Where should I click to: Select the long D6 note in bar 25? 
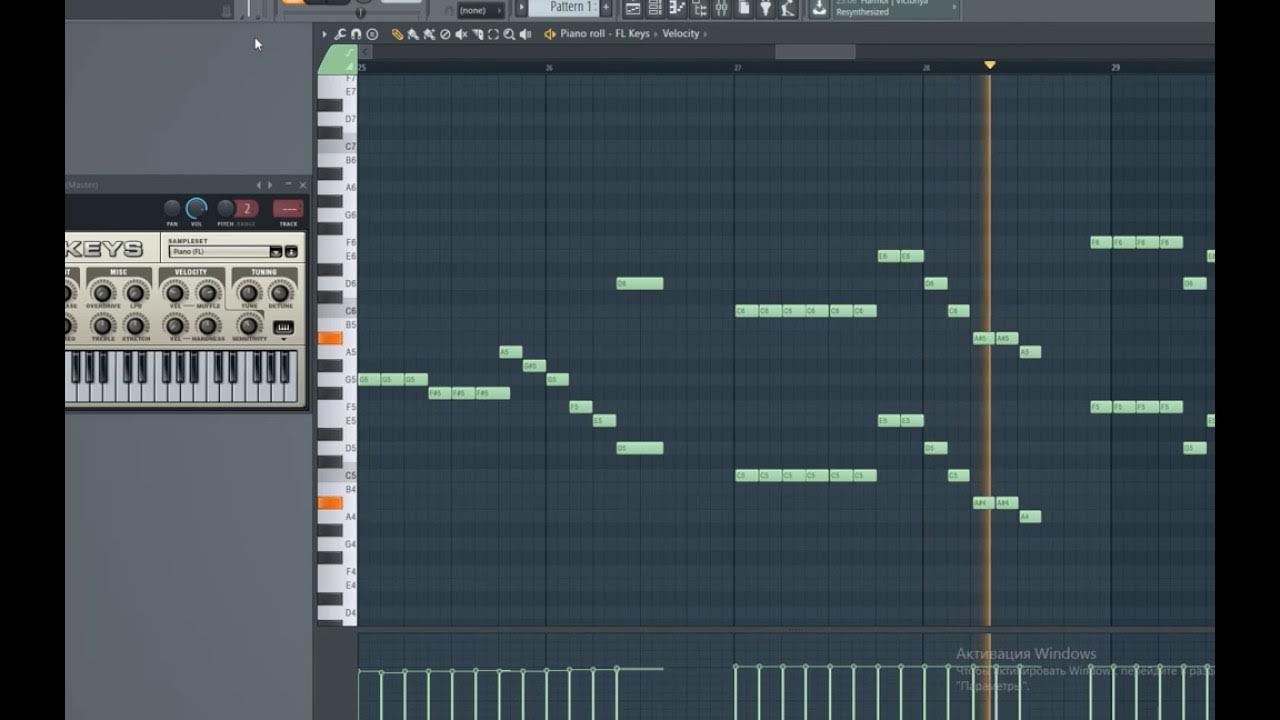pos(640,284)
